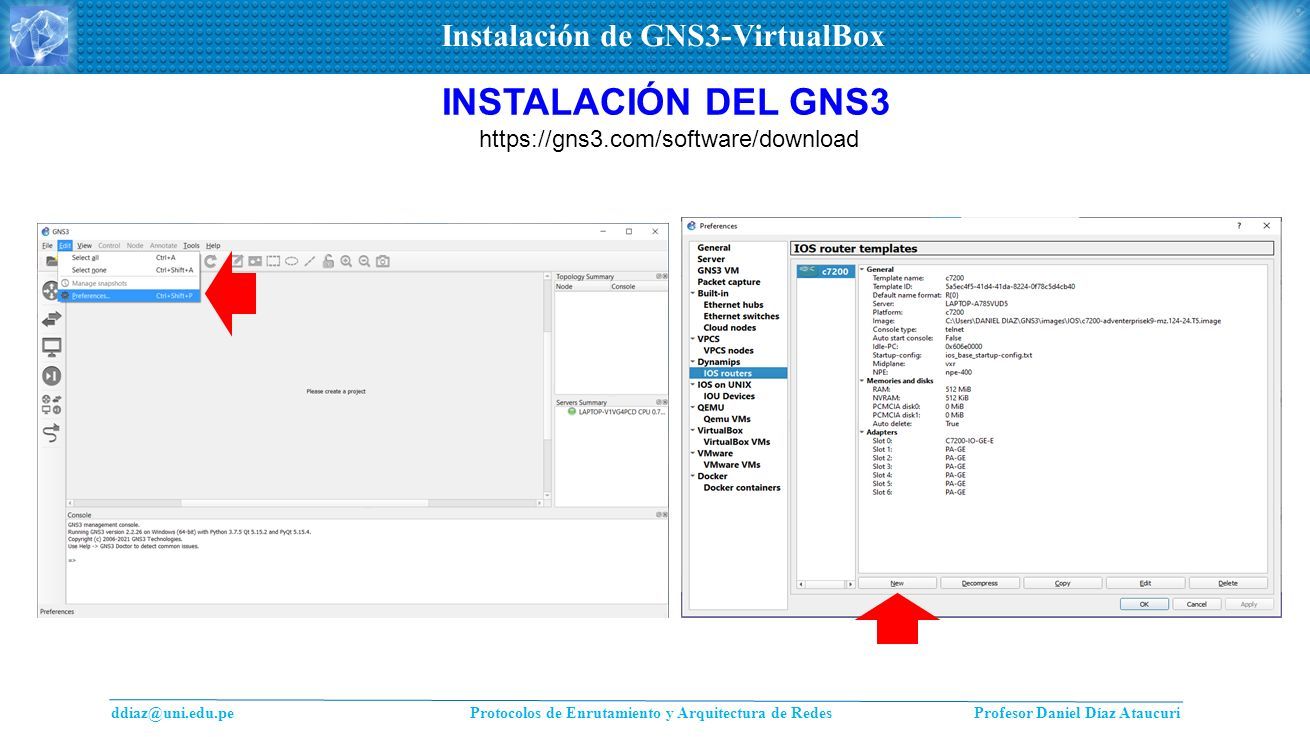The image size is (1310, 737).
Task: Select Ethernet switches in Preferences tree
Action: pos(741,316)
